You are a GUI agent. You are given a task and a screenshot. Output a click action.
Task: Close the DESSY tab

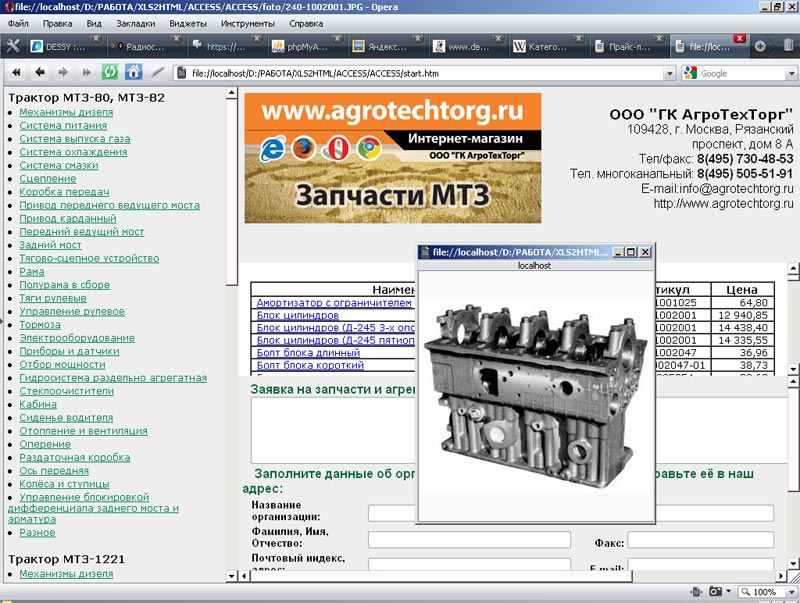pyautogui.click(x=95, y=38)
